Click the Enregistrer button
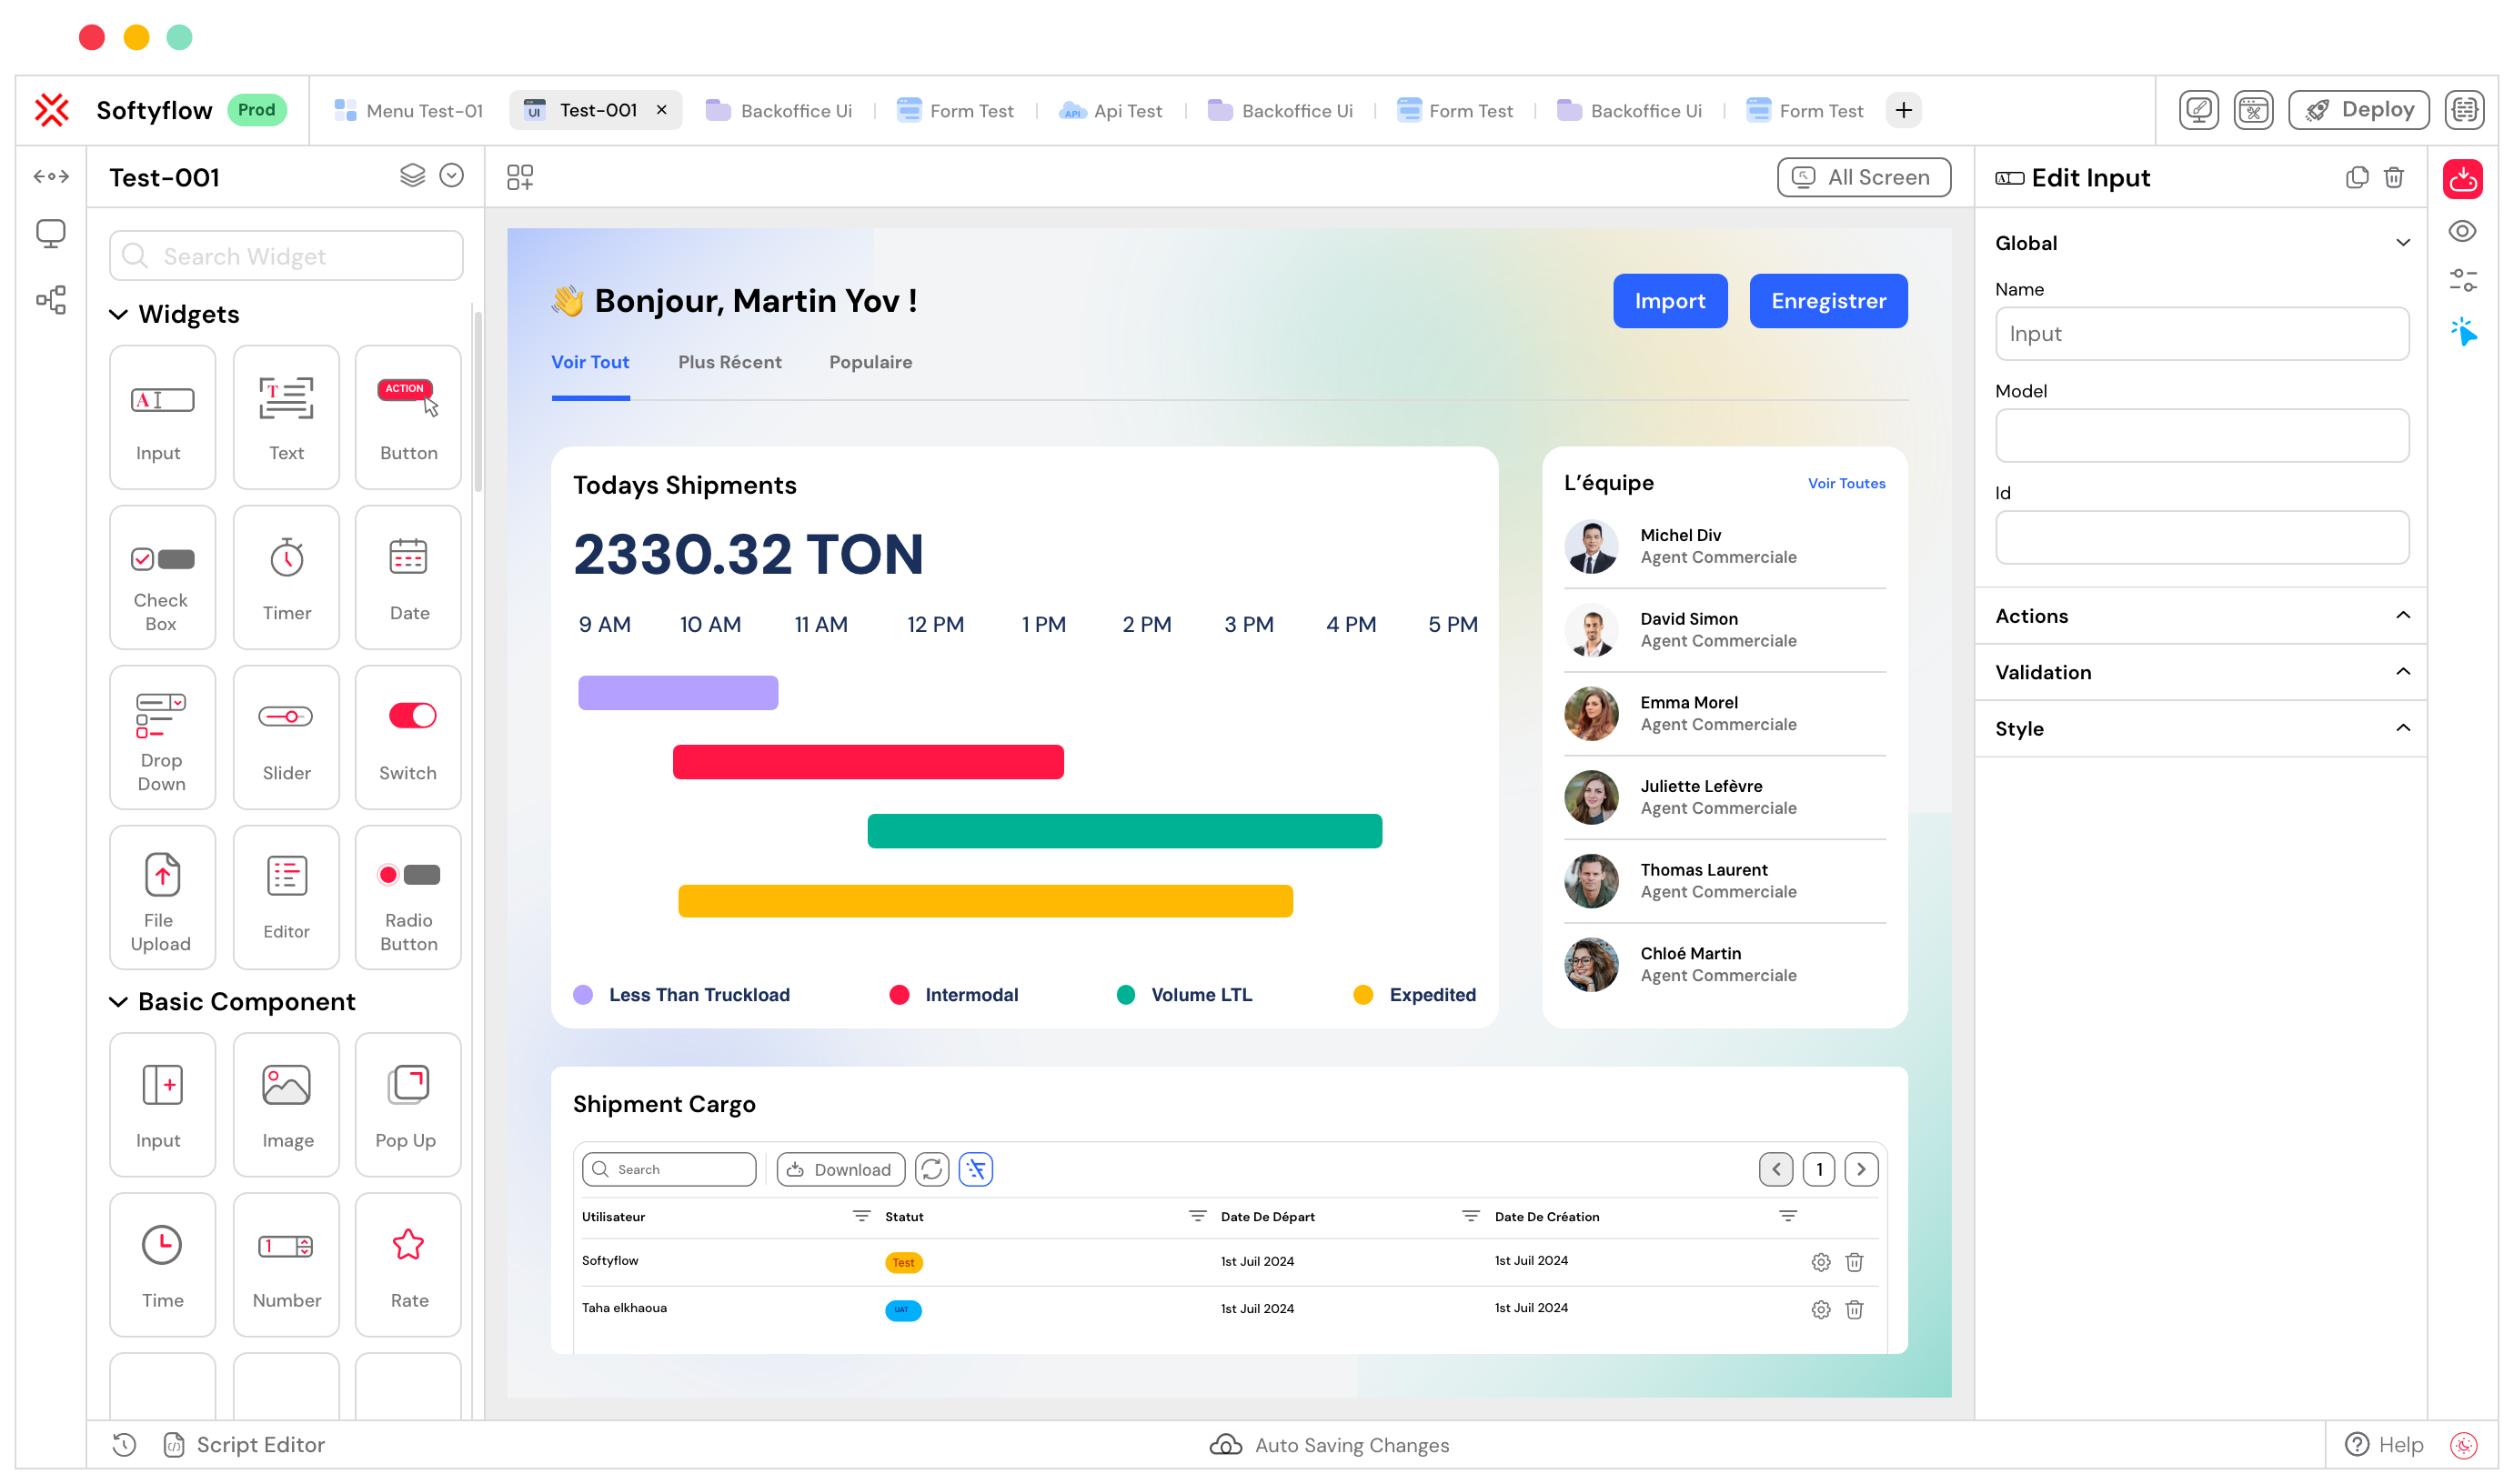The width and height of the screenshot is (2514, 1484). [1828, 300]
